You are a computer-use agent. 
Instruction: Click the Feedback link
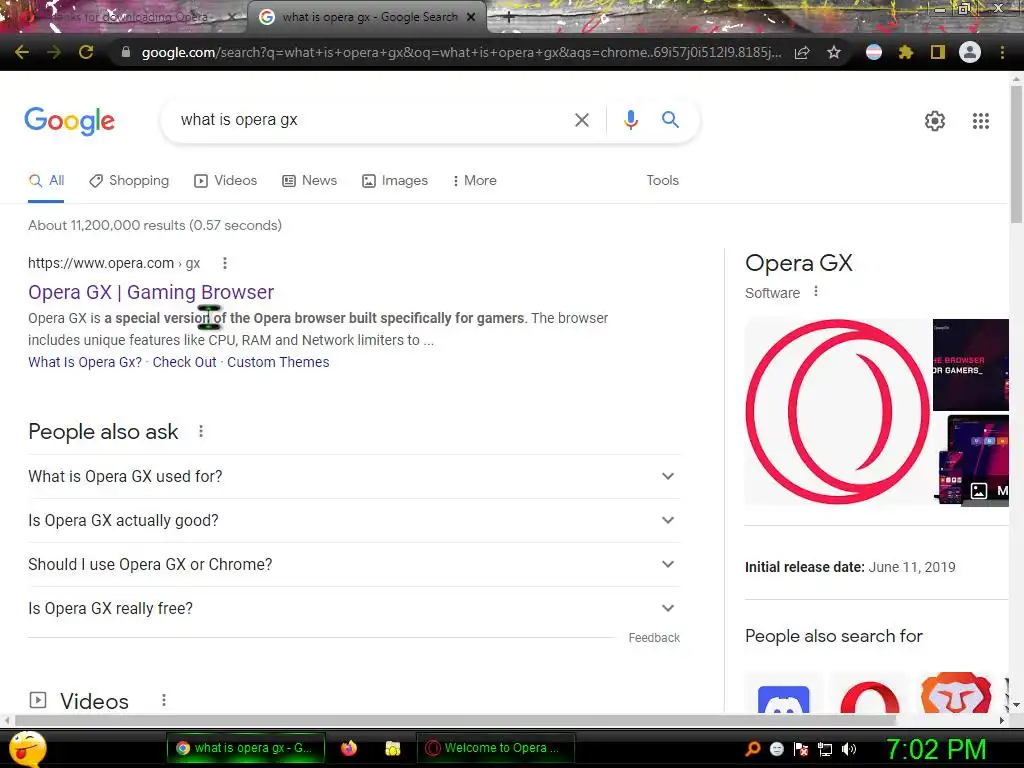click(654, 638)
